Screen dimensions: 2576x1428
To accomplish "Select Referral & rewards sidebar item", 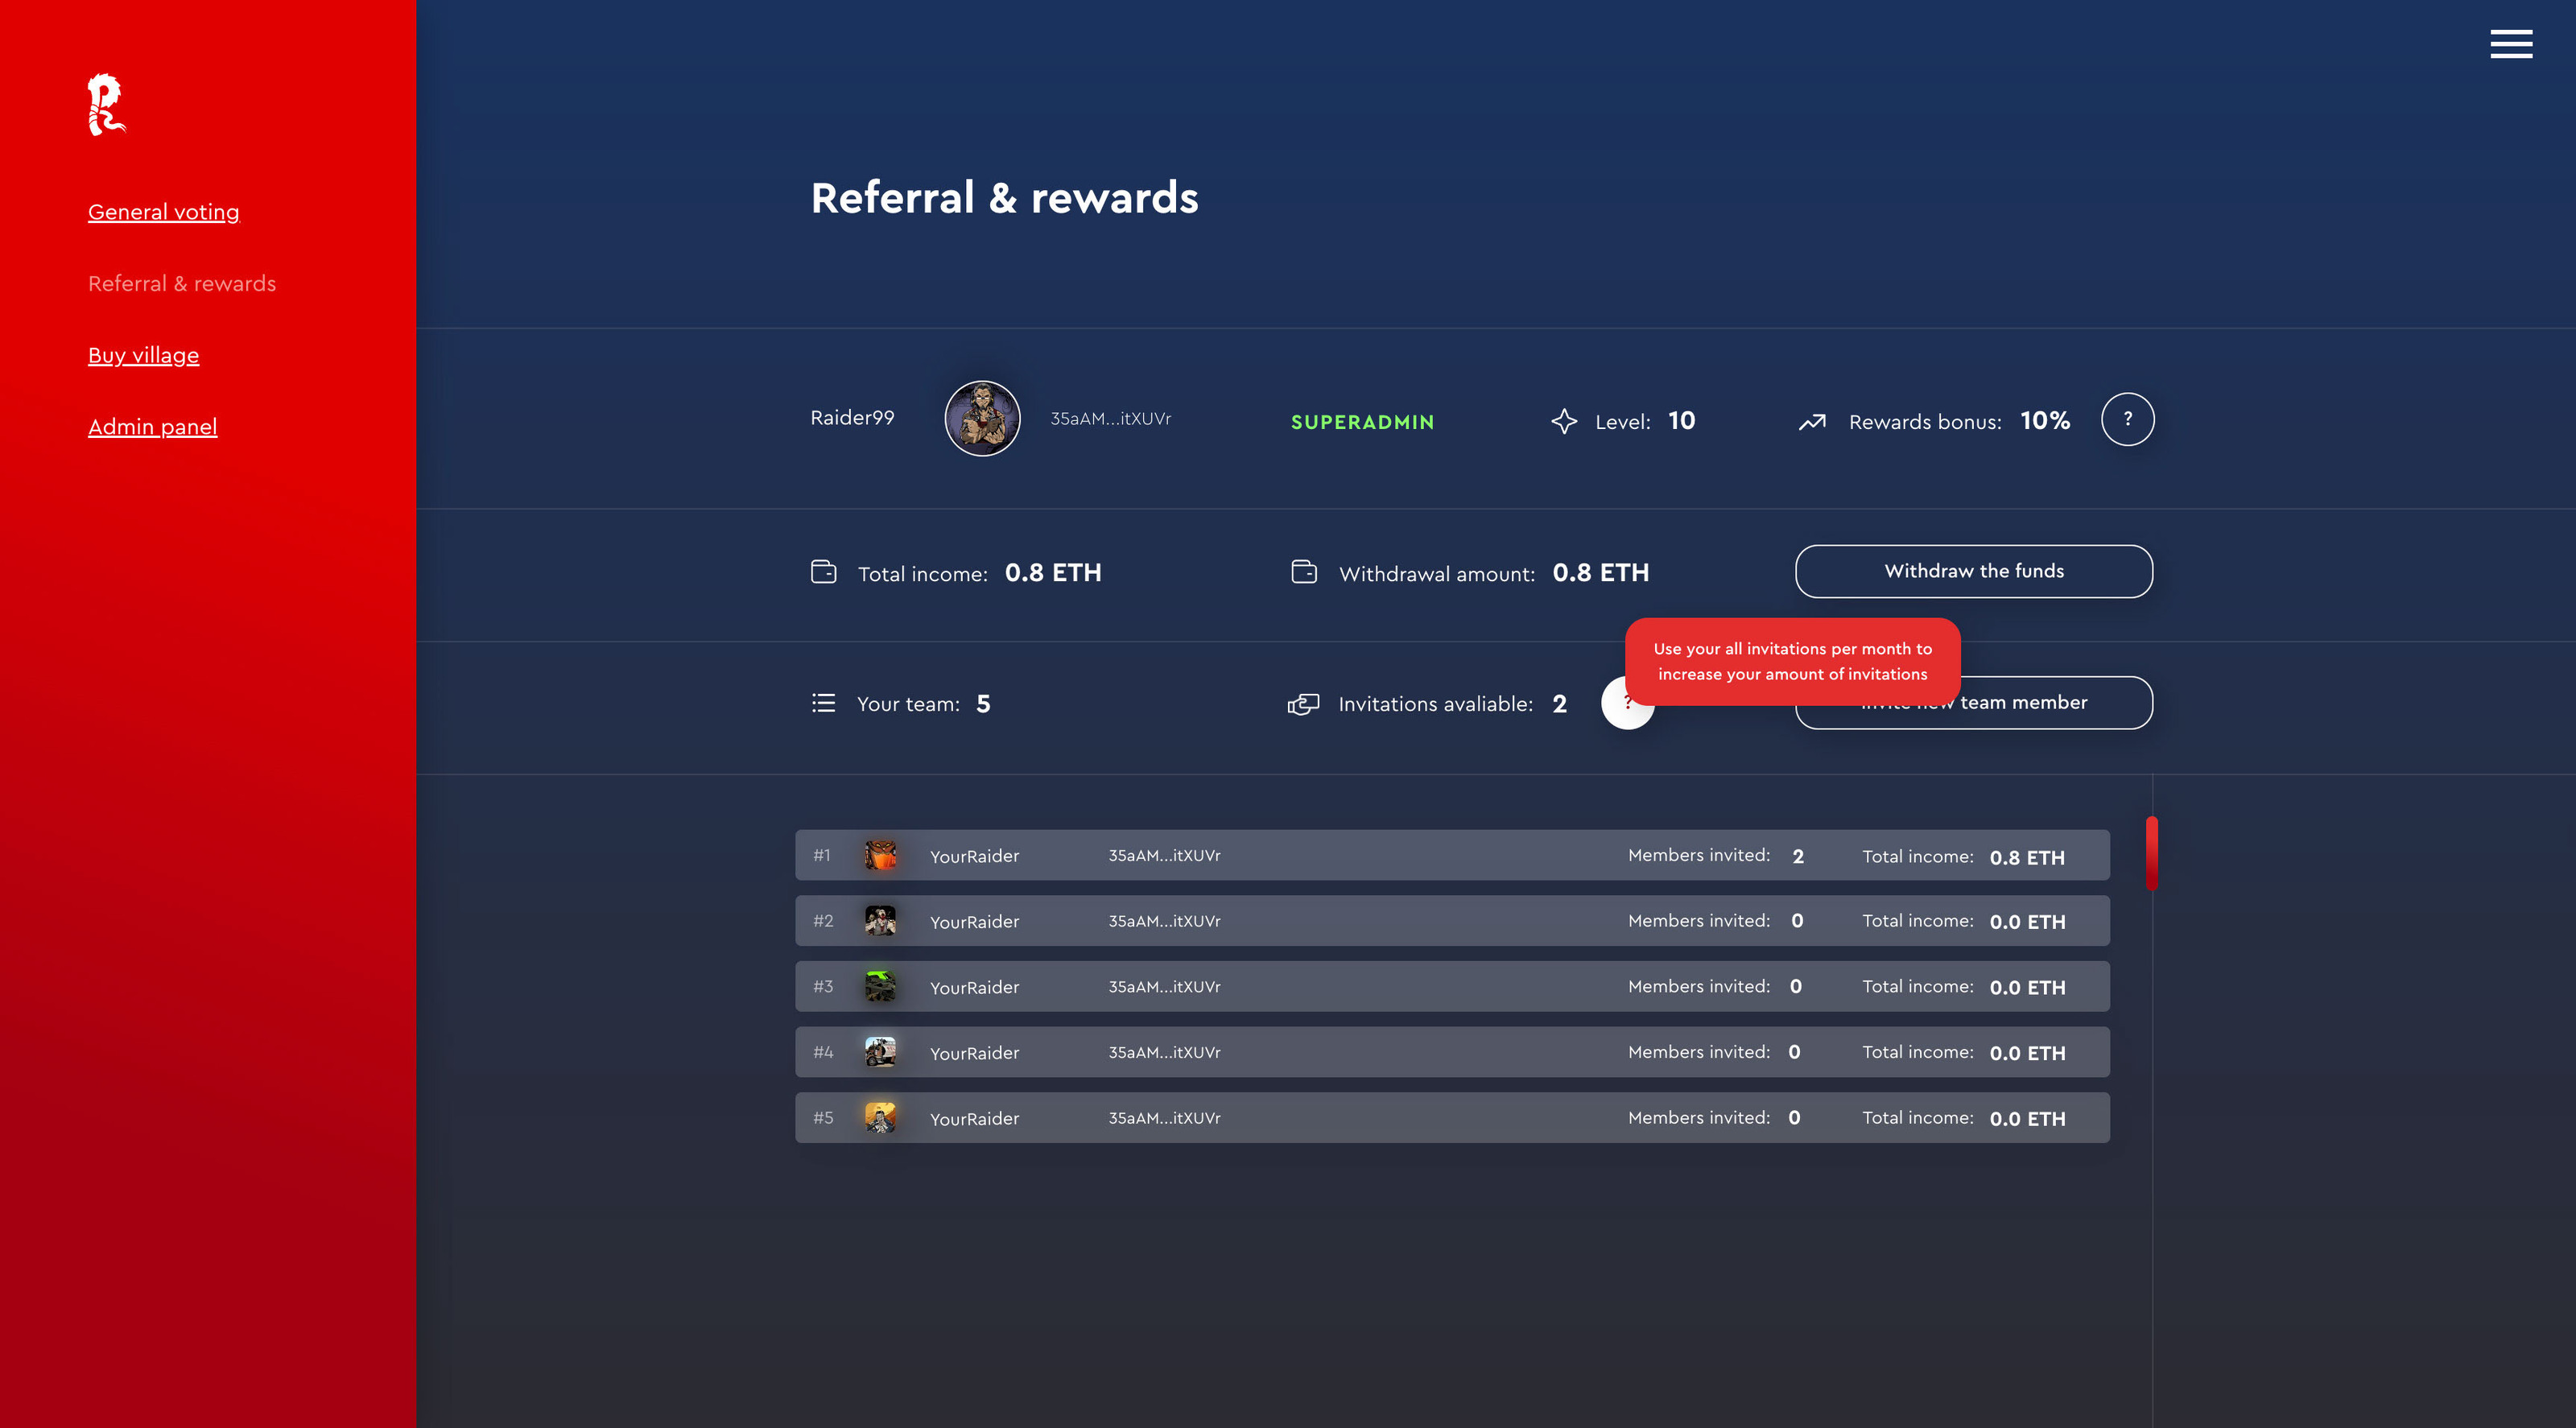I will (x=182, y=284).
